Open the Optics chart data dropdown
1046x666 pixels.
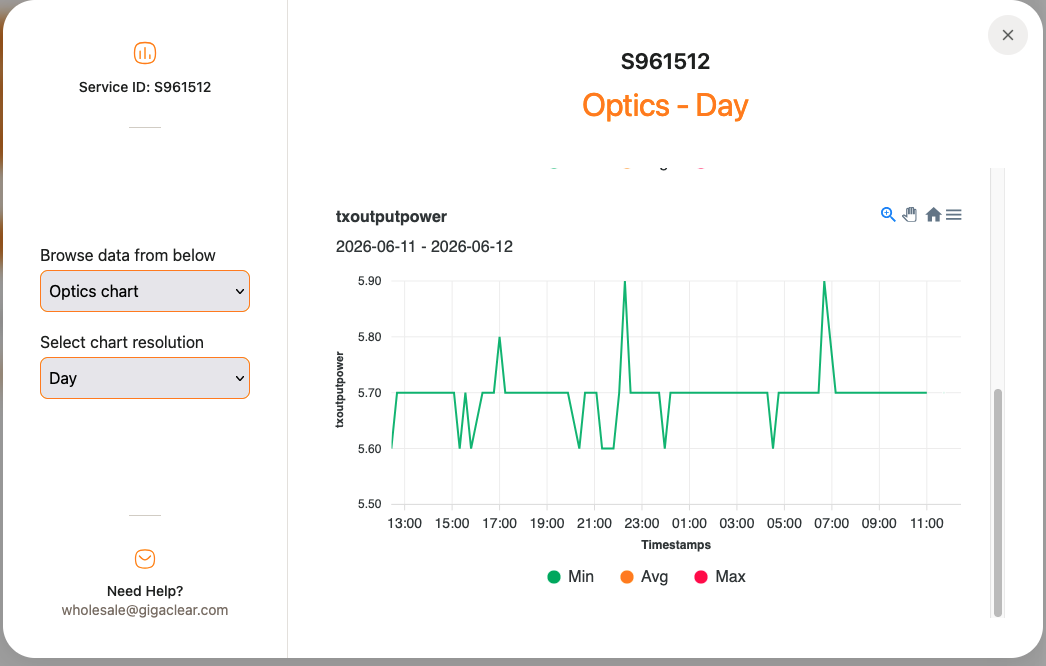coord(145,291)
